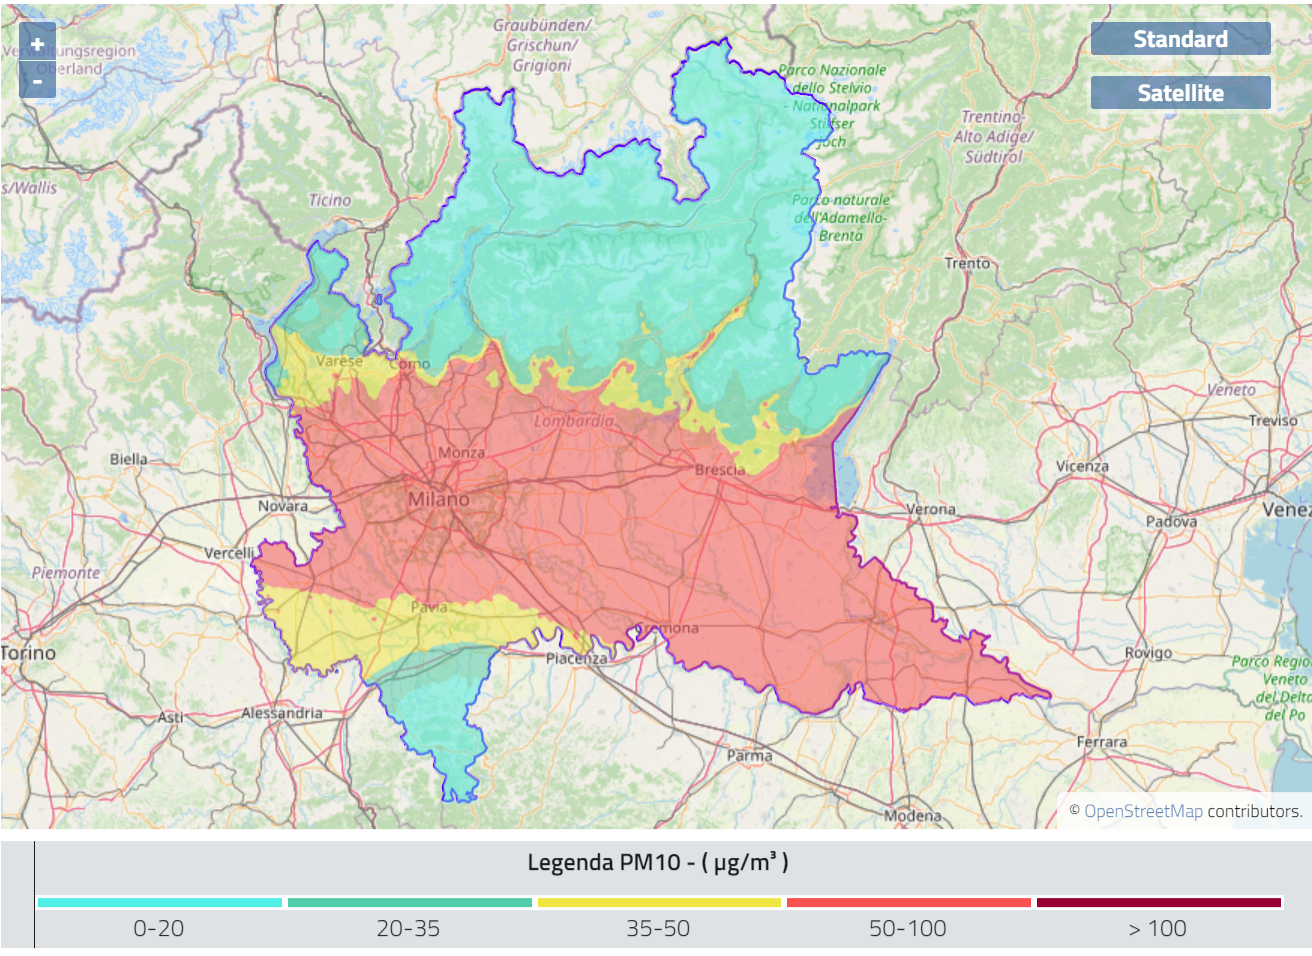Switch to Satellite map view

1180,93
